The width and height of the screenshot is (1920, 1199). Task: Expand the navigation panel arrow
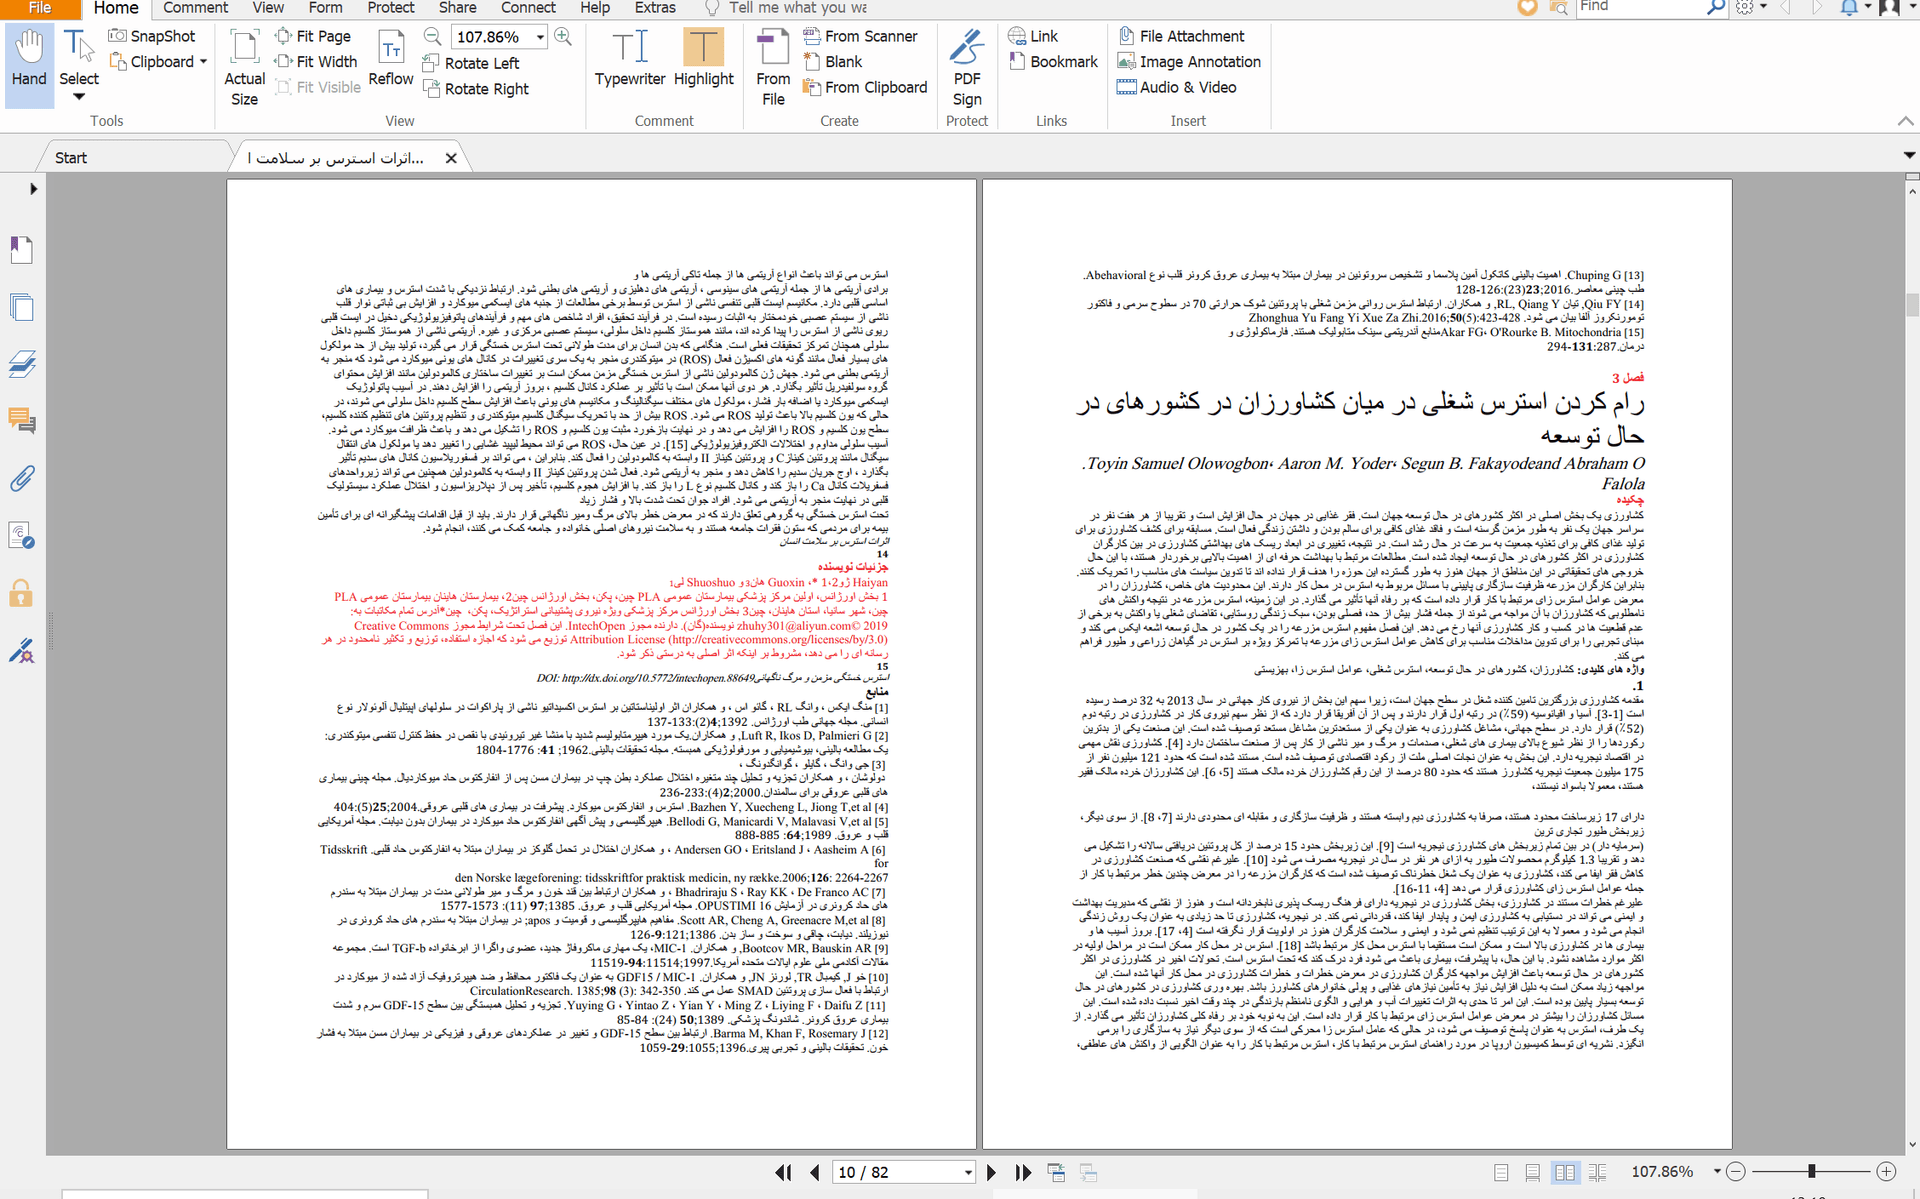pos(33,189)
